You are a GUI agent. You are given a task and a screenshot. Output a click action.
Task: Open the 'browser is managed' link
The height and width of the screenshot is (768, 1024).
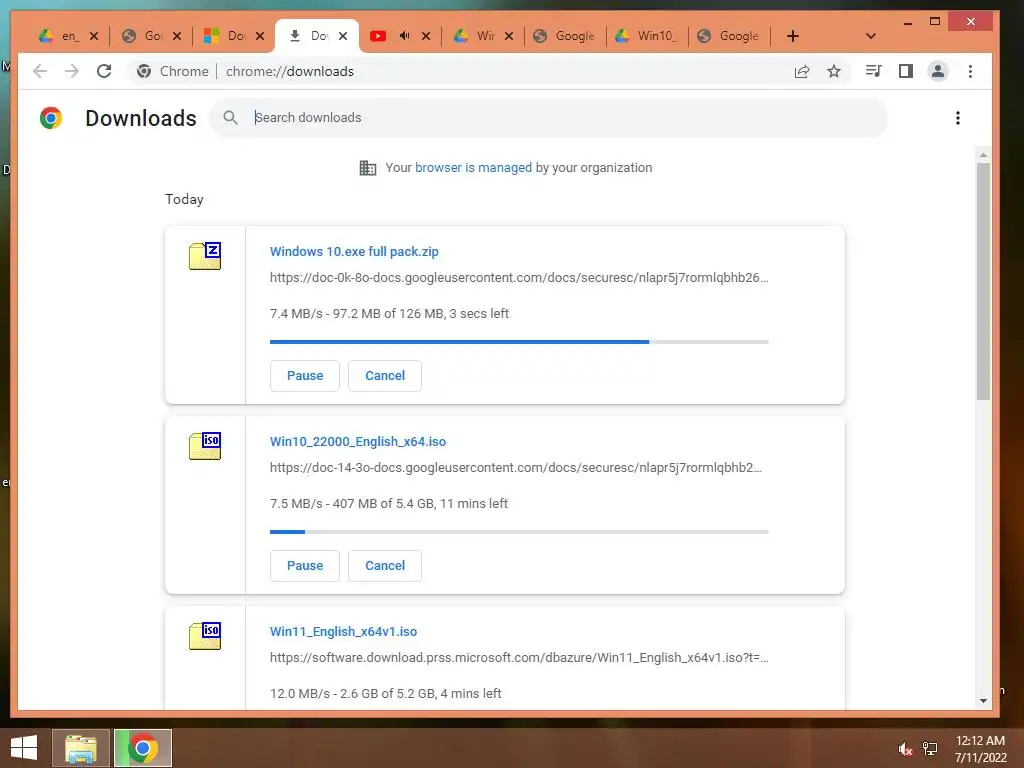(473, 168)
